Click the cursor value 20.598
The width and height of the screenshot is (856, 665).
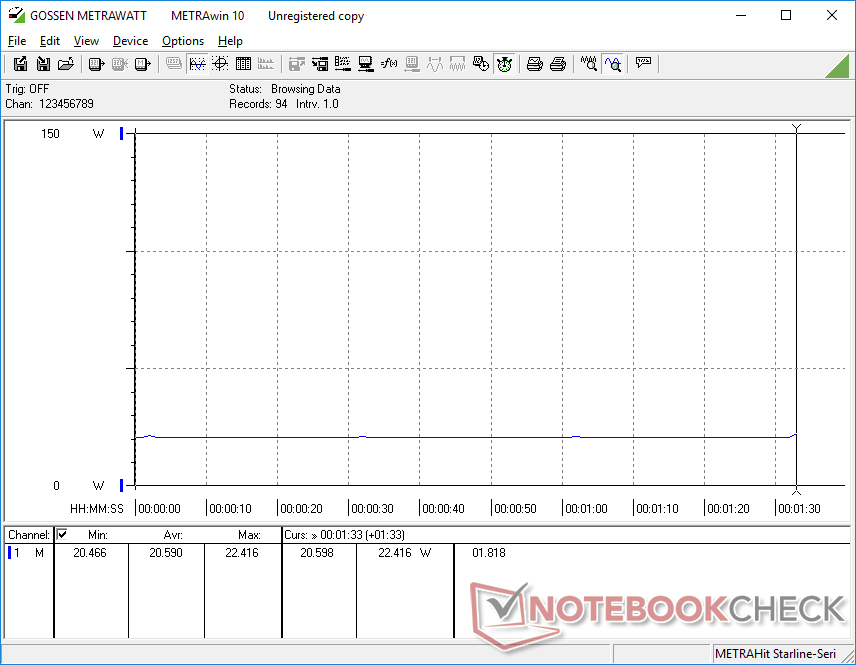[x=317, y=553]
